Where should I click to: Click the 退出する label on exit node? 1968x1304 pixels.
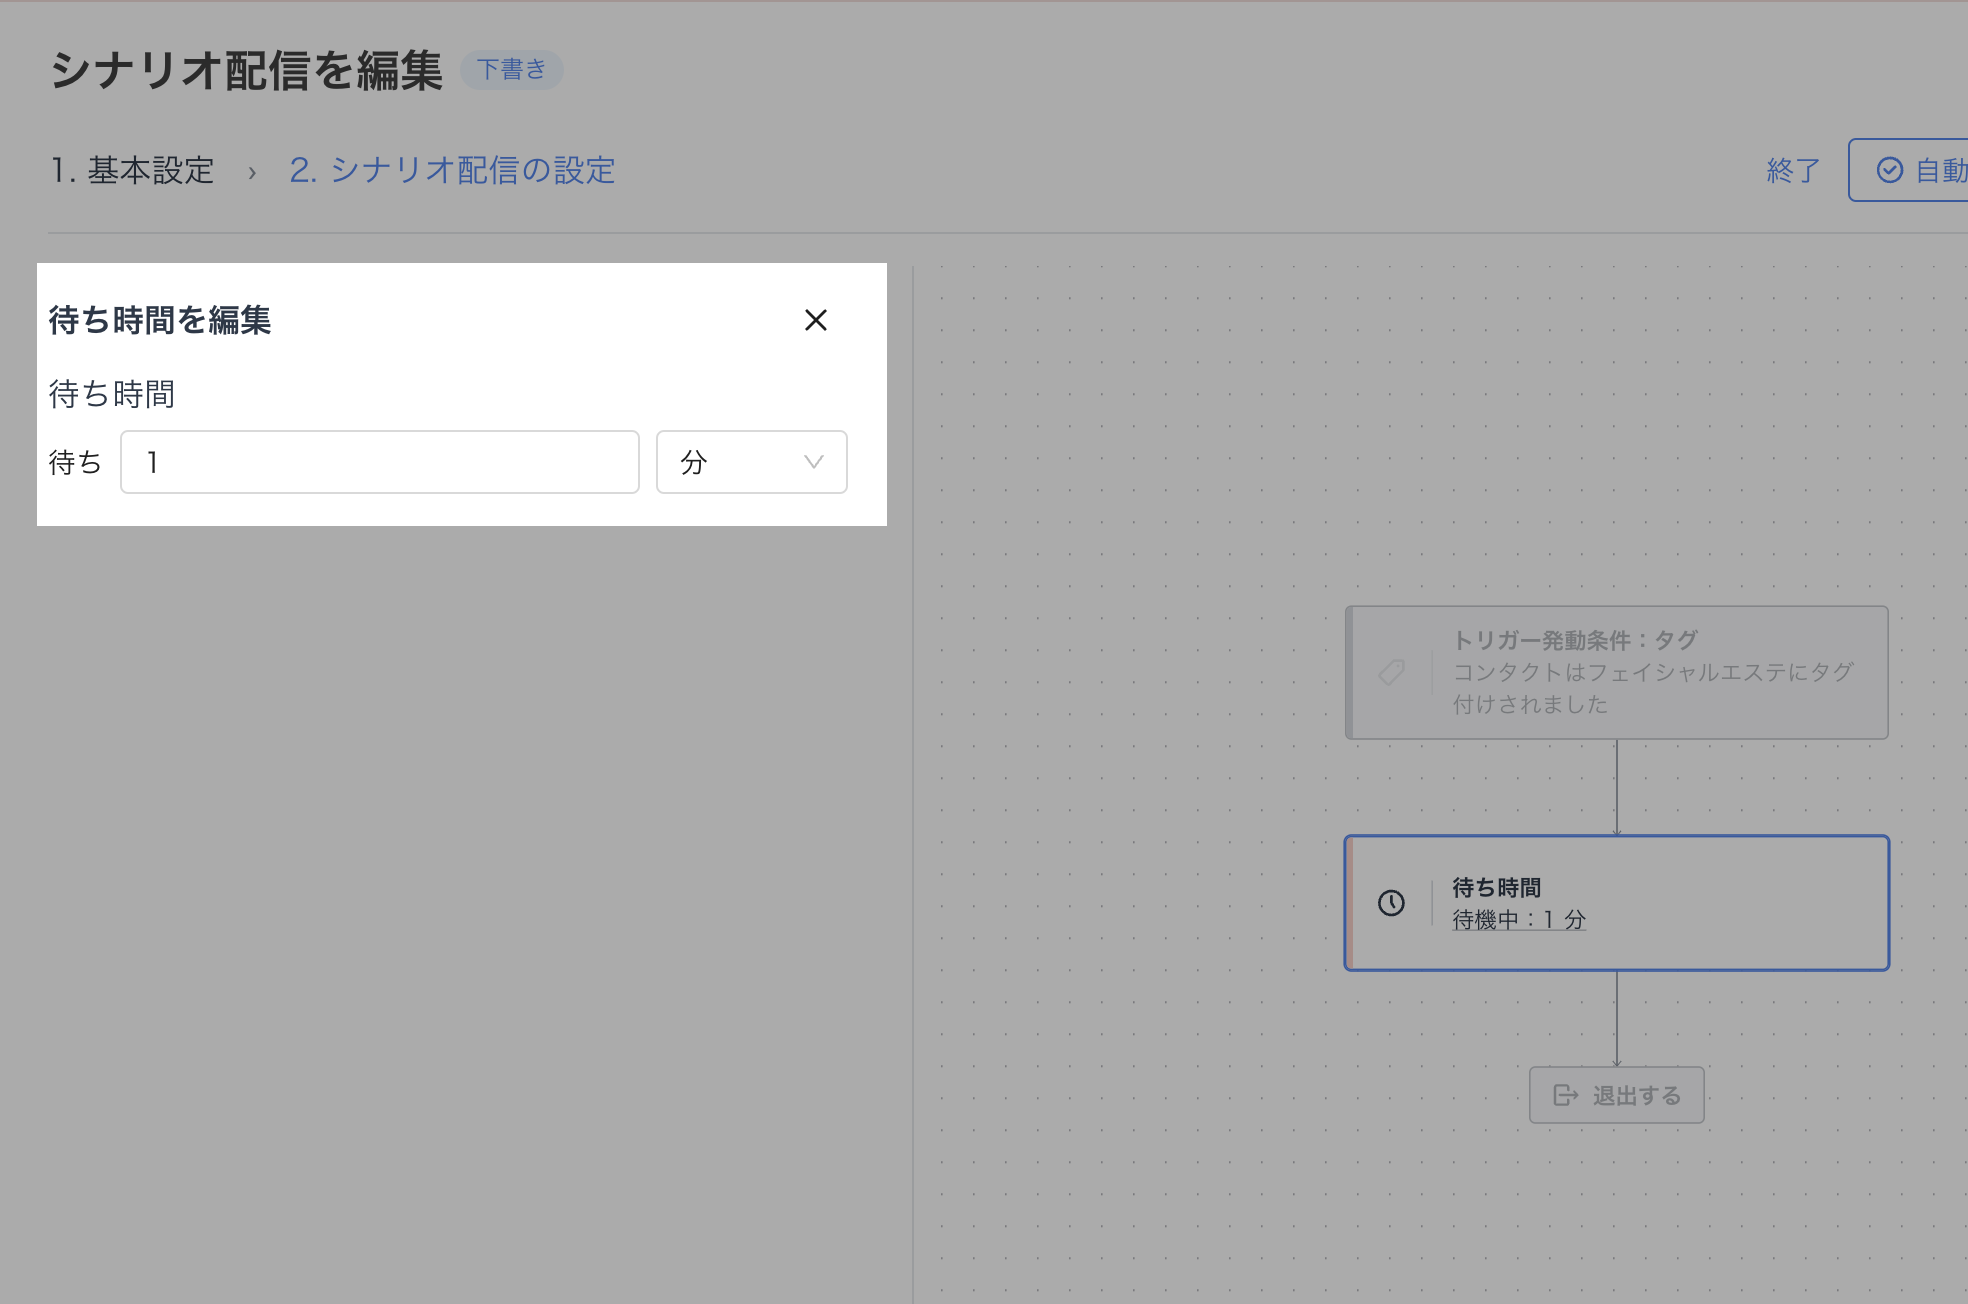pos(1636,1096)
